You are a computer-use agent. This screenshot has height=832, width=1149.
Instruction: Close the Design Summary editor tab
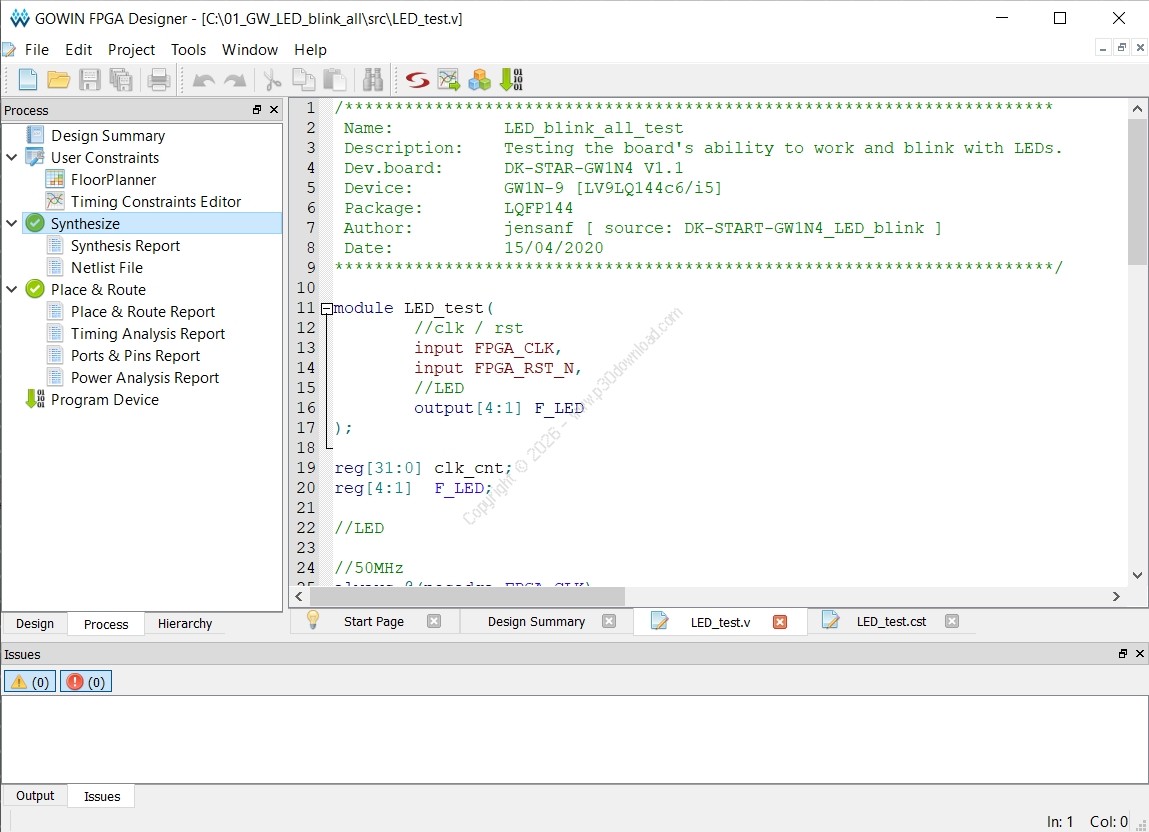[609, 621]
